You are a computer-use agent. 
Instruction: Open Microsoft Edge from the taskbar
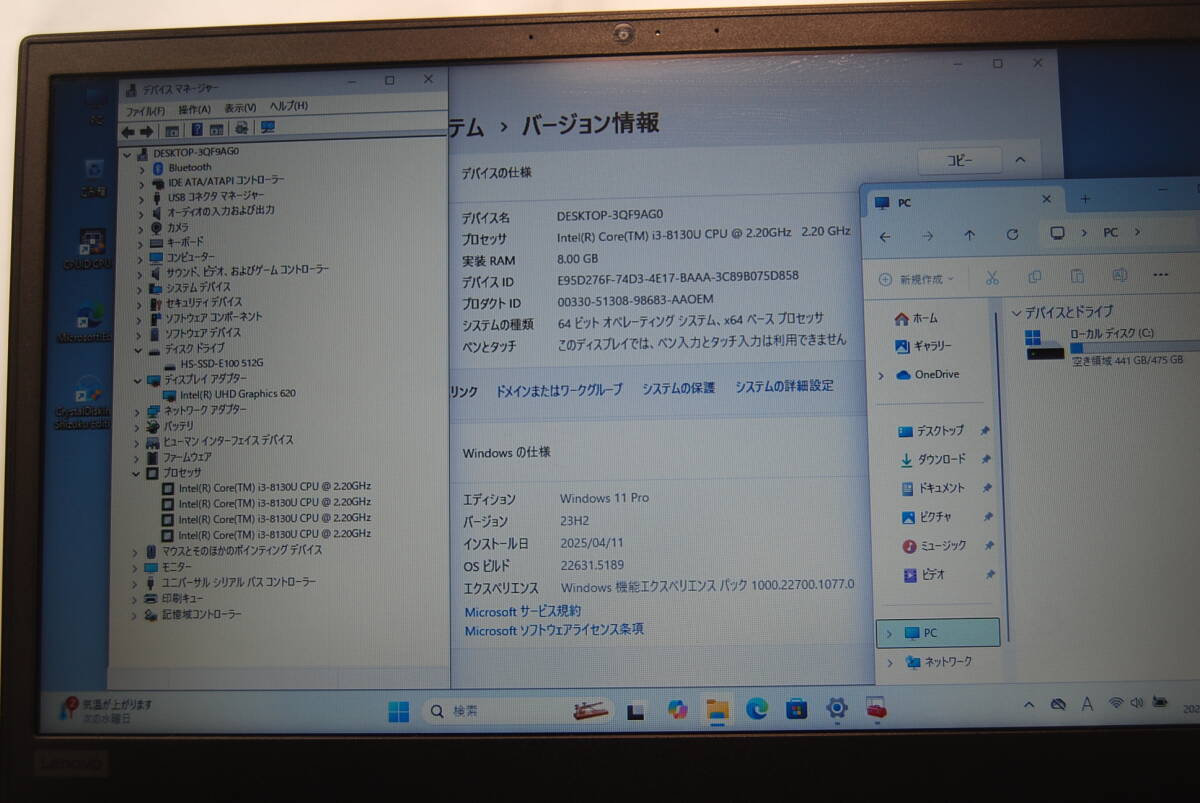[x=757, y=708]
